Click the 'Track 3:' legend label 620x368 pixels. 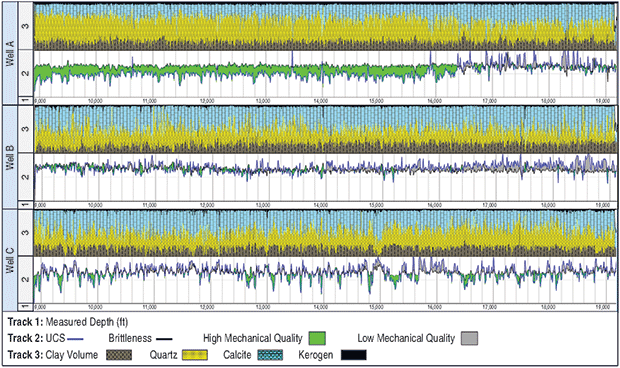click(x=25, y=355)
